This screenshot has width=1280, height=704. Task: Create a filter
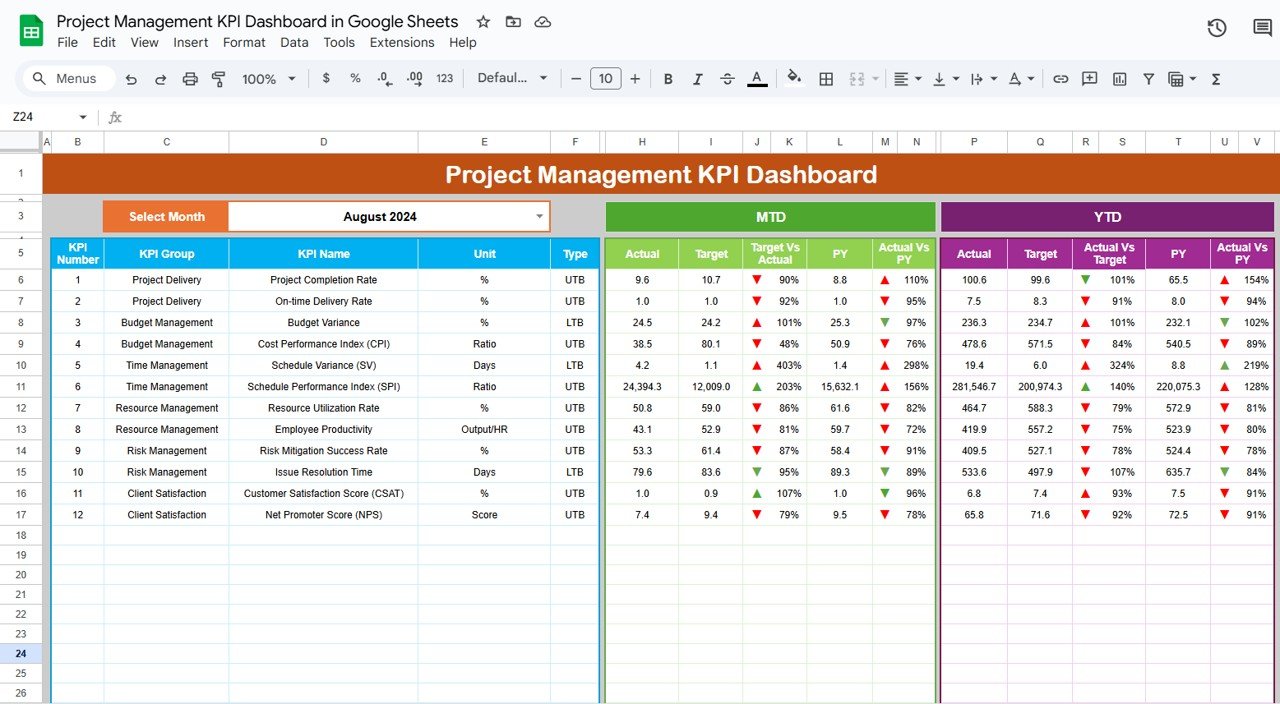click(x=1149, y=79)
